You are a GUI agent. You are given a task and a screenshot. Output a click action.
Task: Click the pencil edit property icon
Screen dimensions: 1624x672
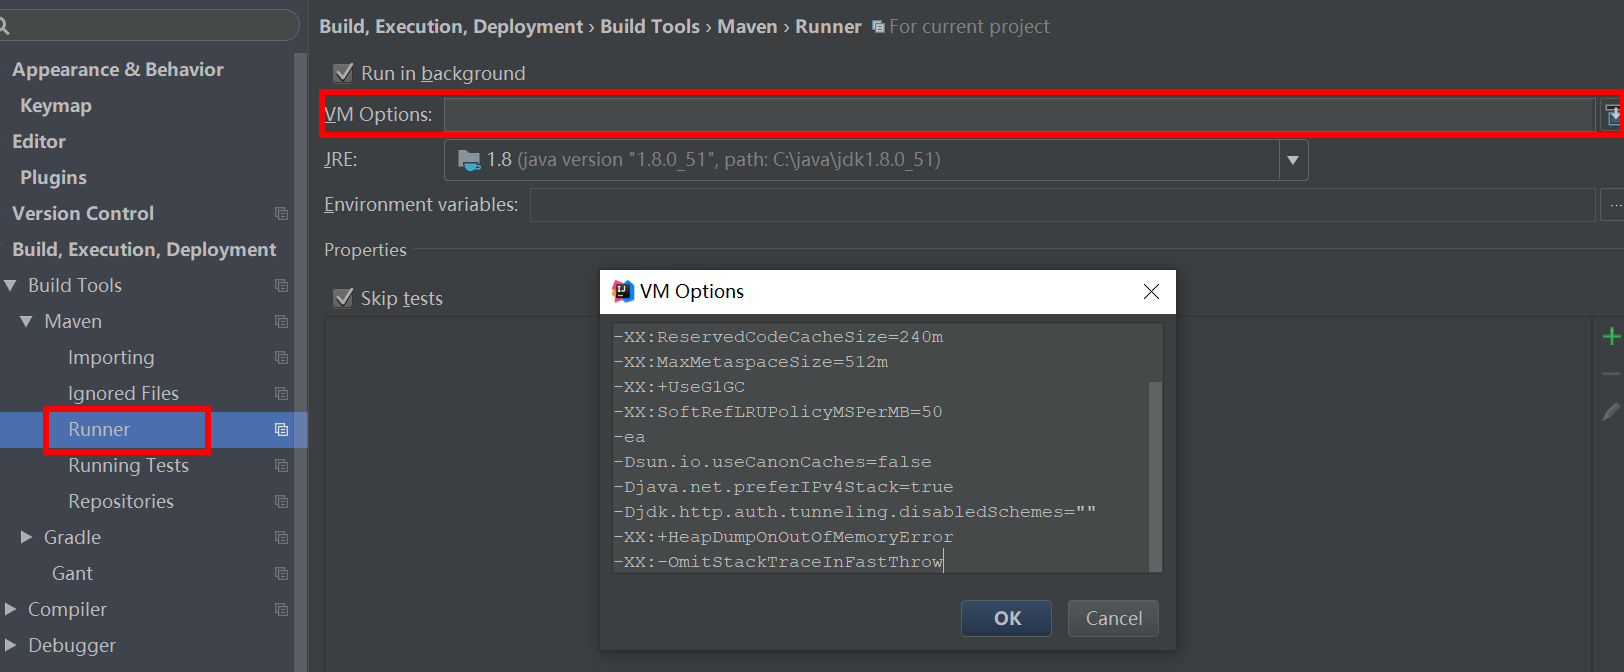[x=1611, y=411]
